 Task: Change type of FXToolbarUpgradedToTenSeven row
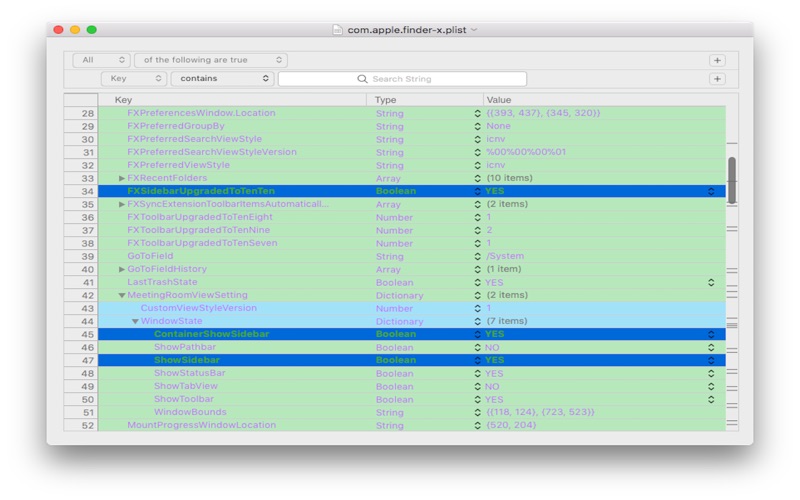(x=477, y=243)
